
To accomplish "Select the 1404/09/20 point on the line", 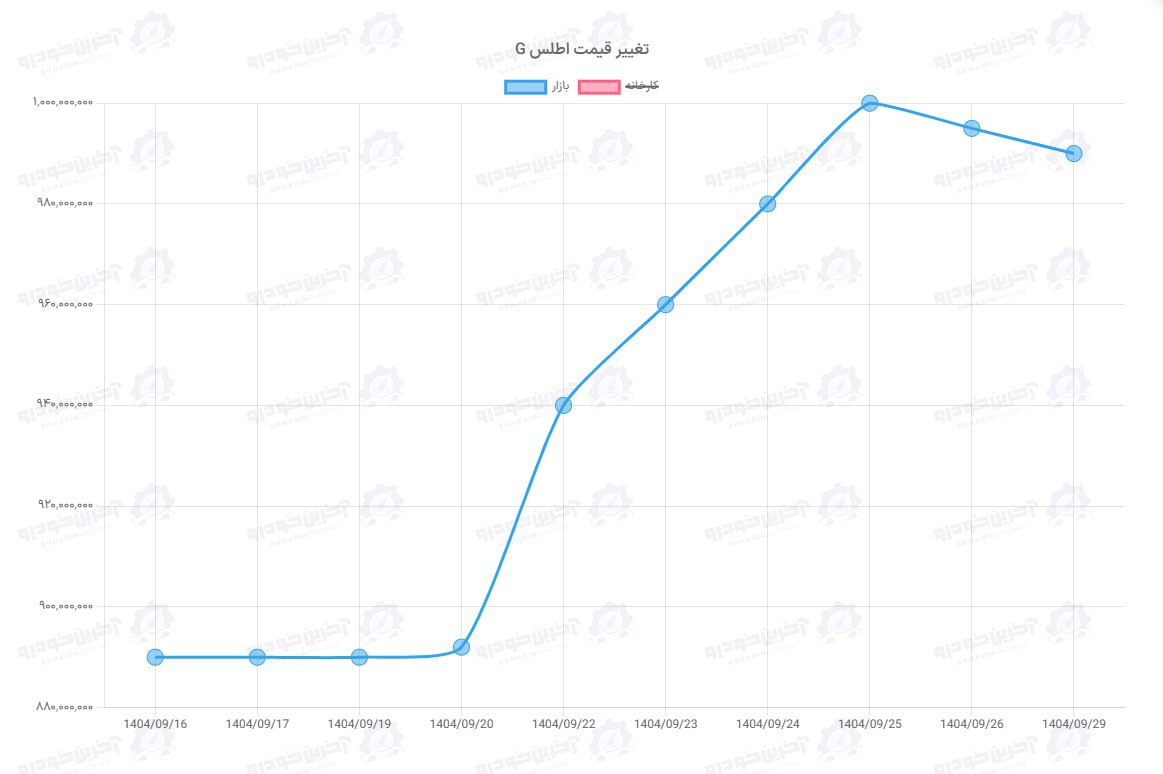I will pos(461,647).
